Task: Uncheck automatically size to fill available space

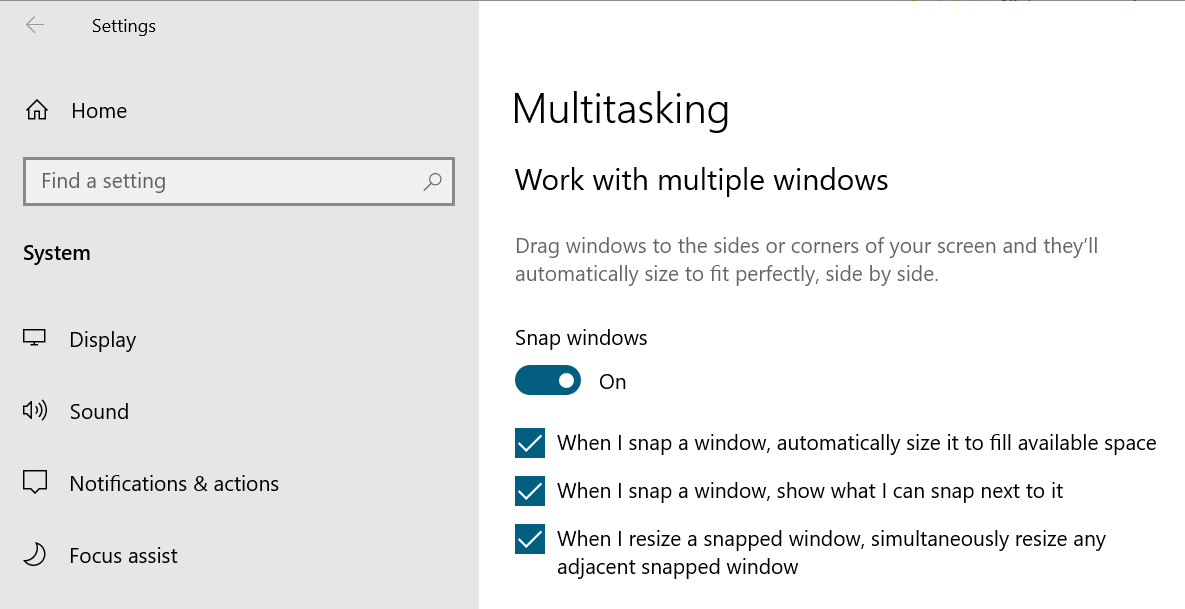Action: click(530, 443)
